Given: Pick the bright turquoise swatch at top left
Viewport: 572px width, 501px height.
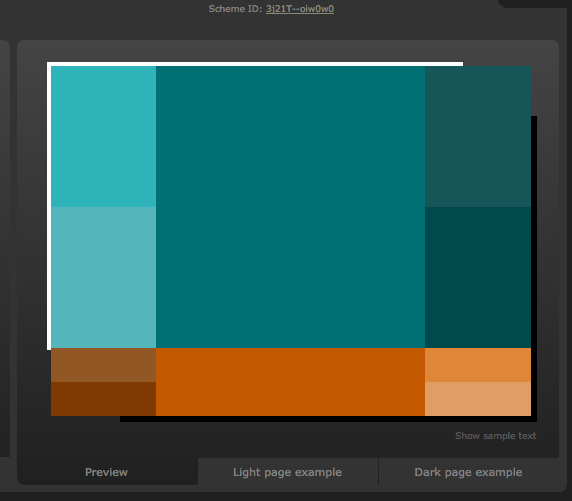Looking at the screenshot, I should click(104, 136).
